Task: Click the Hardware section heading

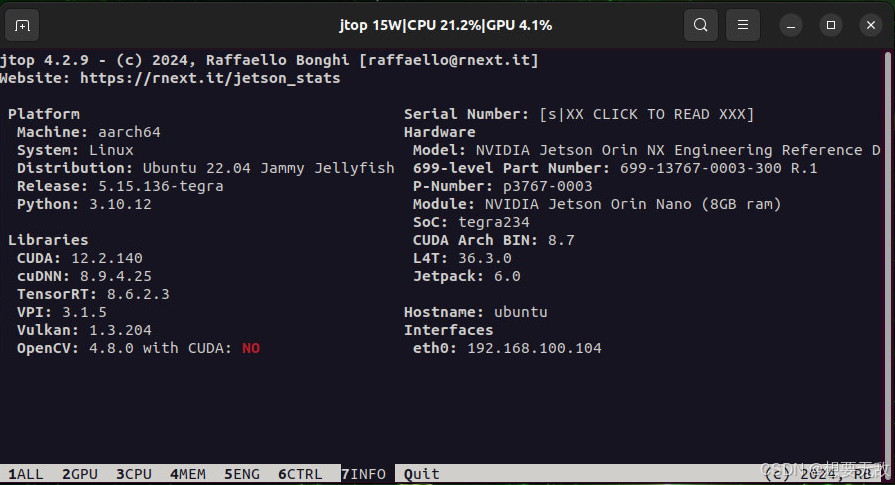Action: click(x=440, y=132)
